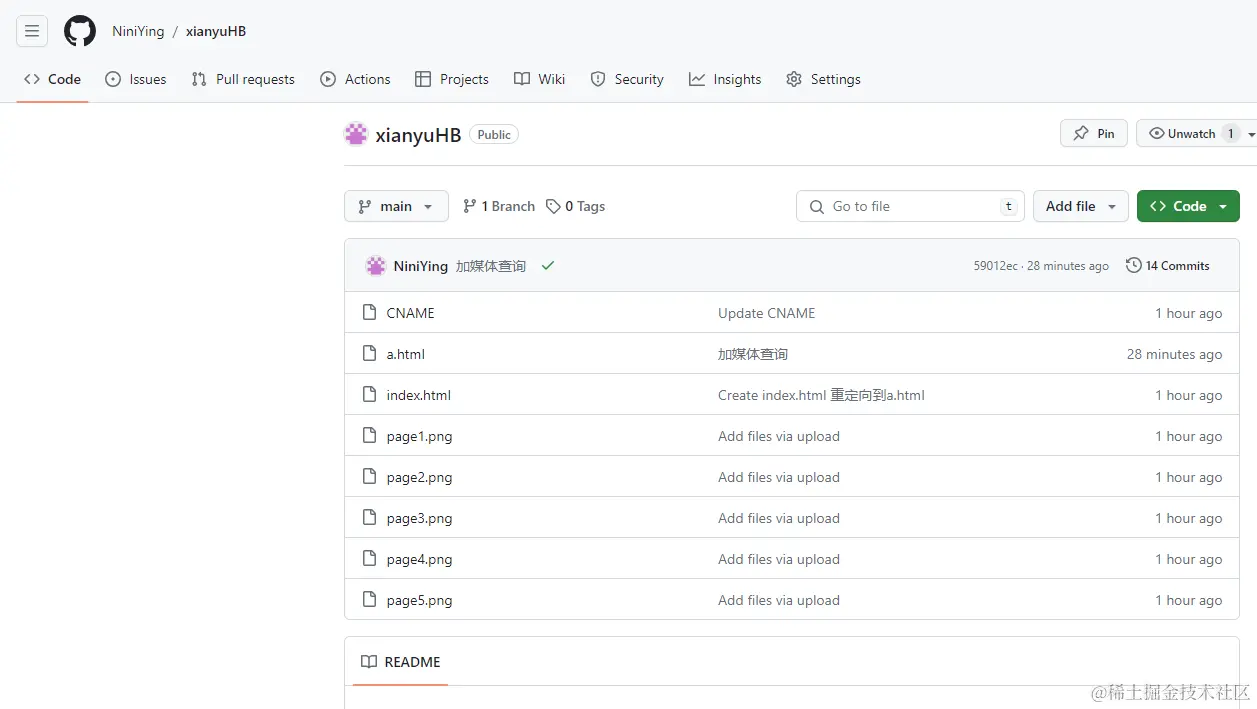Image resolution: width=1257 pixels, height=709 pixels.
Task: Open the page5.png file
Action: pyautogui.click(x=420, y=600)
